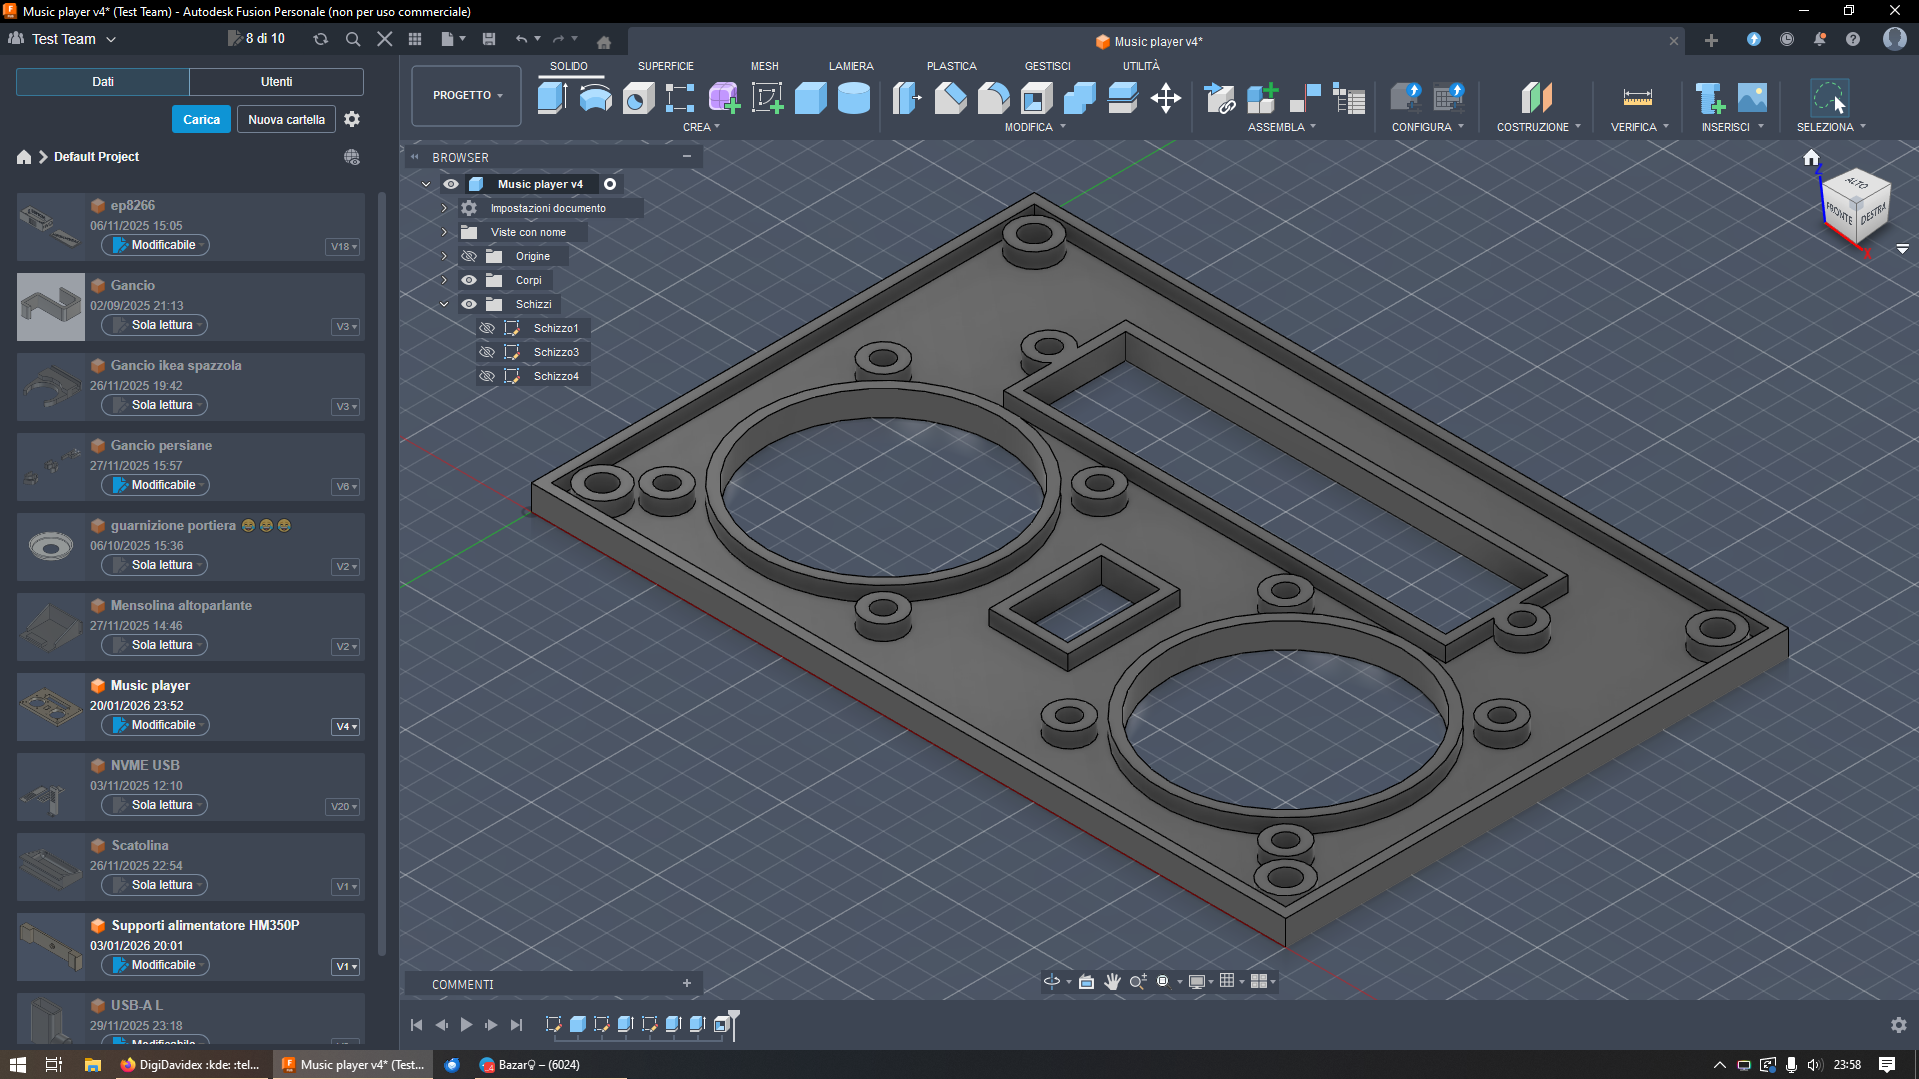Collapse the Schizzi folder in browser
This screenshot has height=1079, width=1919.
(444, 304)
